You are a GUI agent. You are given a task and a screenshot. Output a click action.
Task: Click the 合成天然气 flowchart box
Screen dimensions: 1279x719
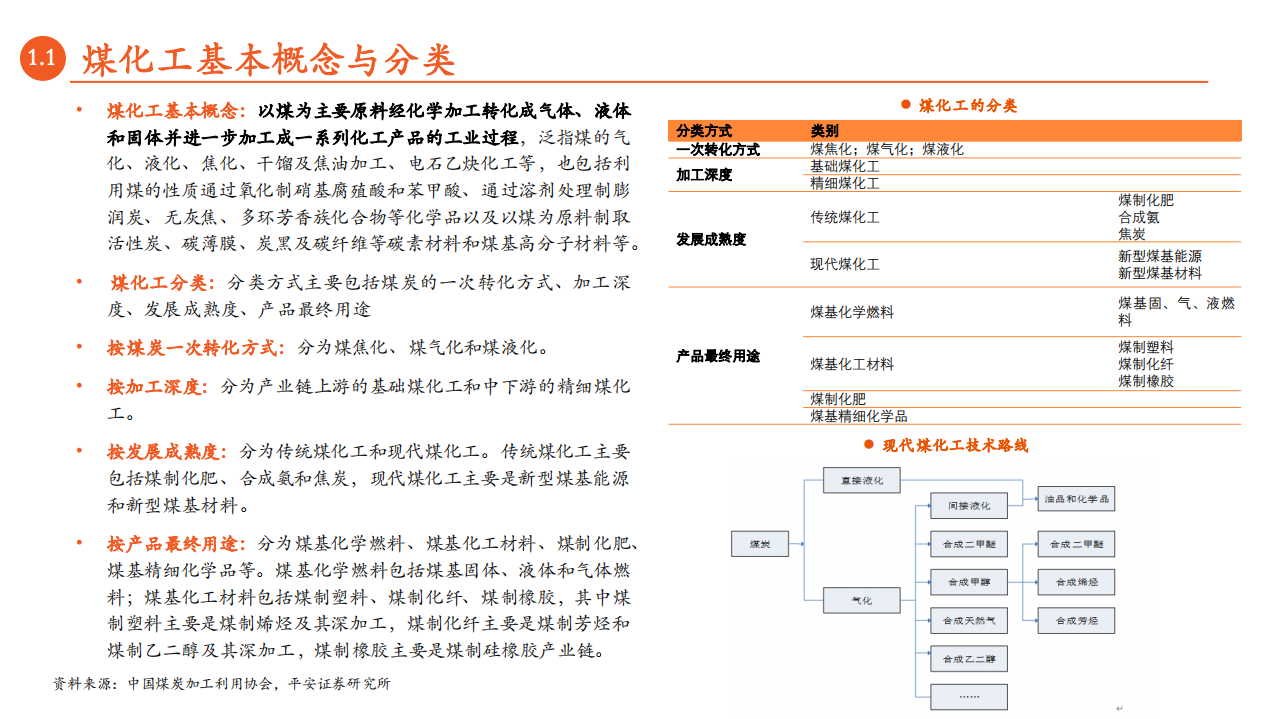(967, 620)
